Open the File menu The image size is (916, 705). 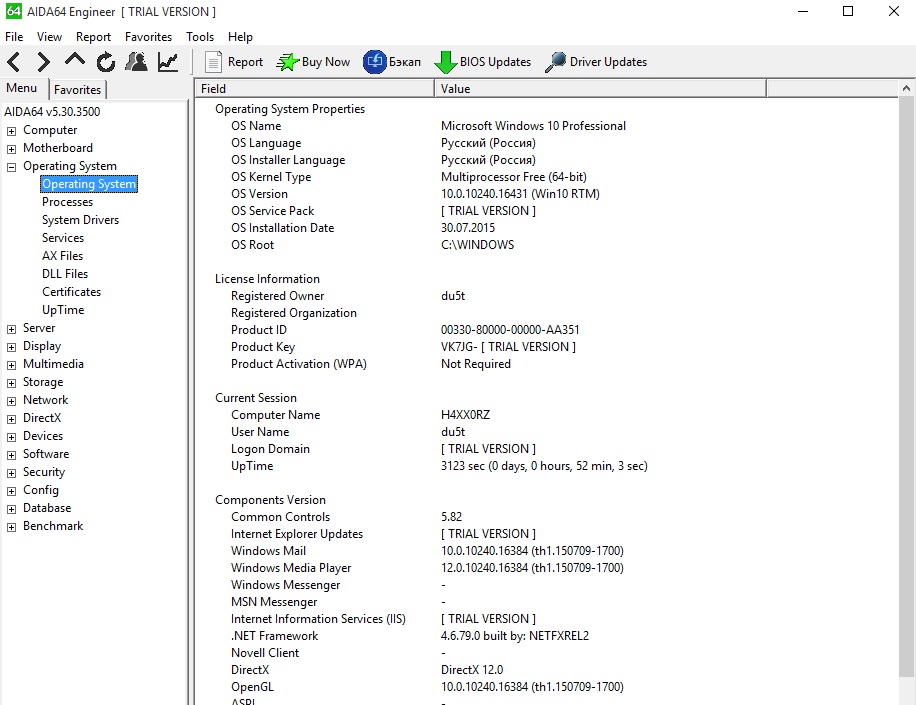coord(14,36)
